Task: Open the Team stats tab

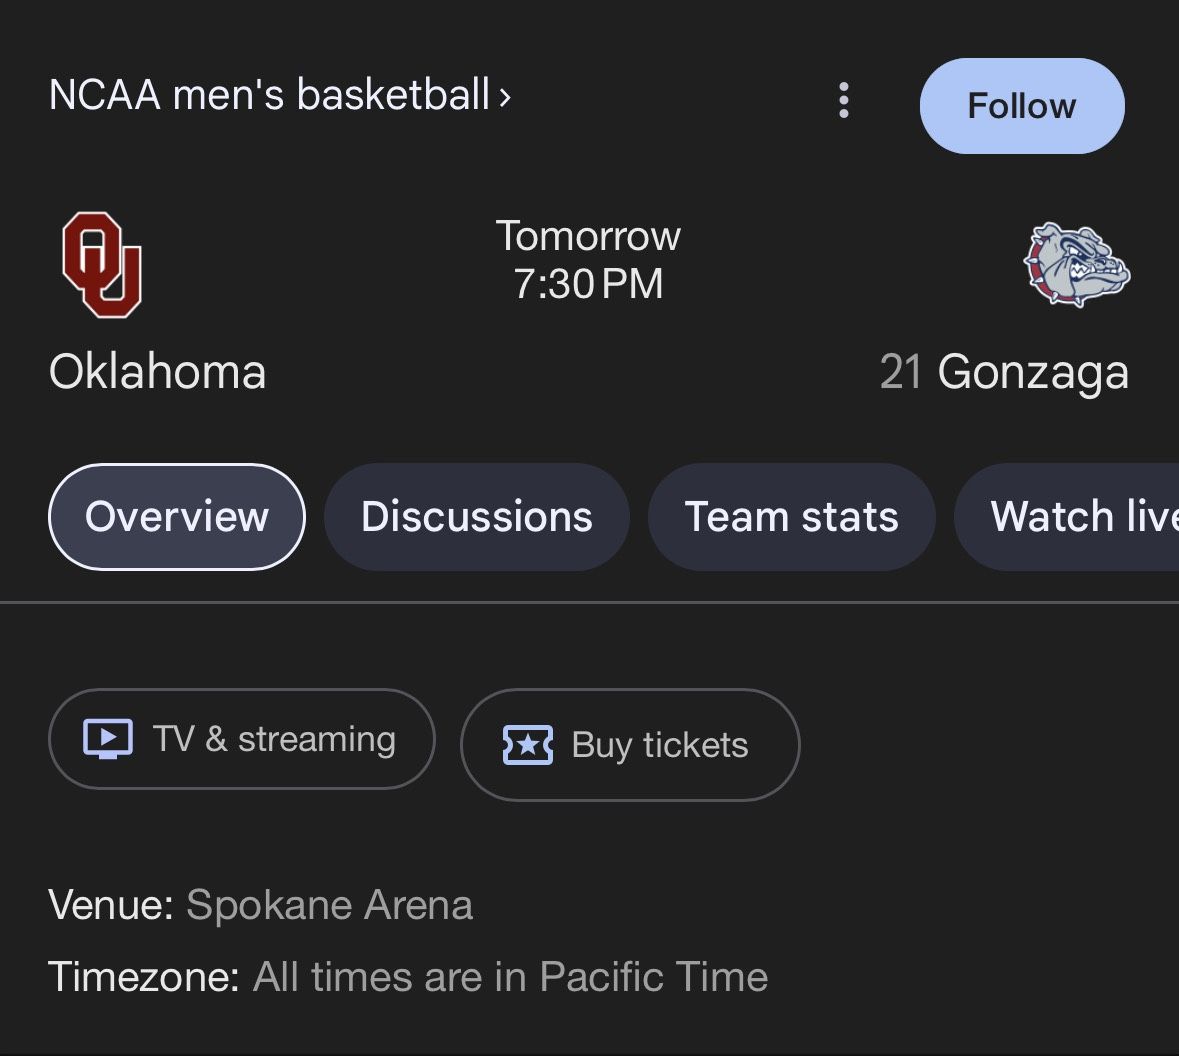Action: pyautogui.click(x=791, y=516)
